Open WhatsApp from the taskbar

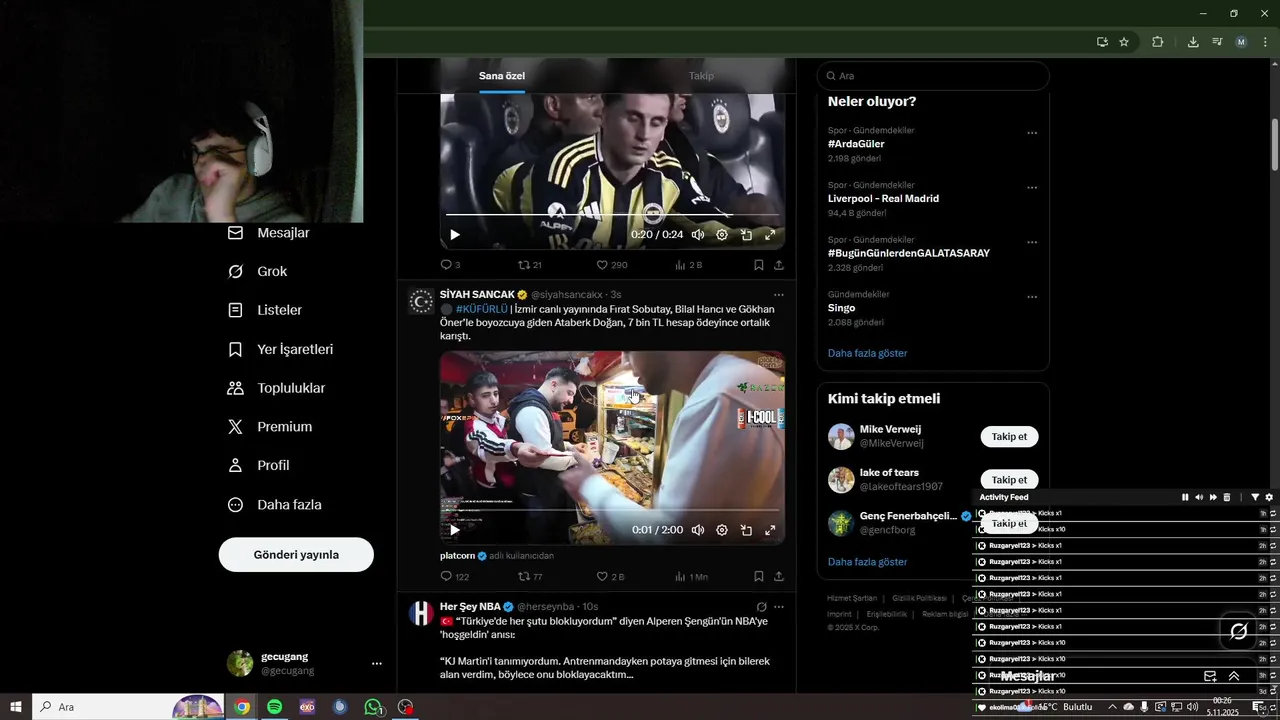coord(373,707)
